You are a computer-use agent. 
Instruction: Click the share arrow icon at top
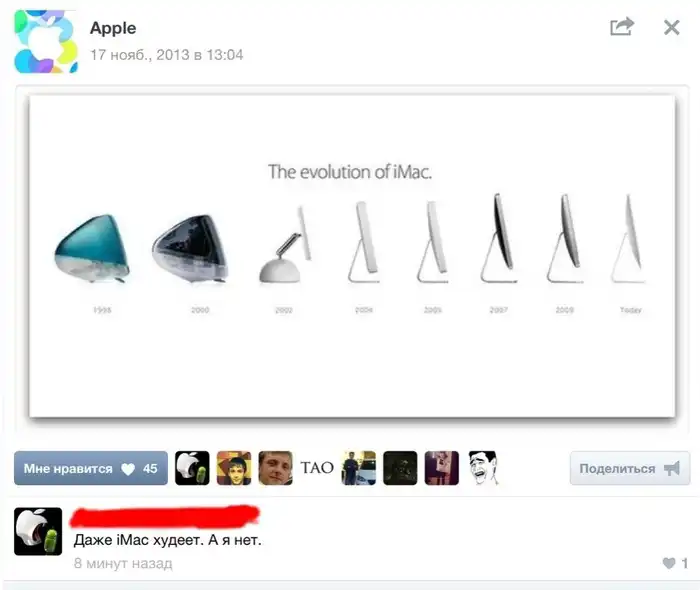tap(622, 27)
